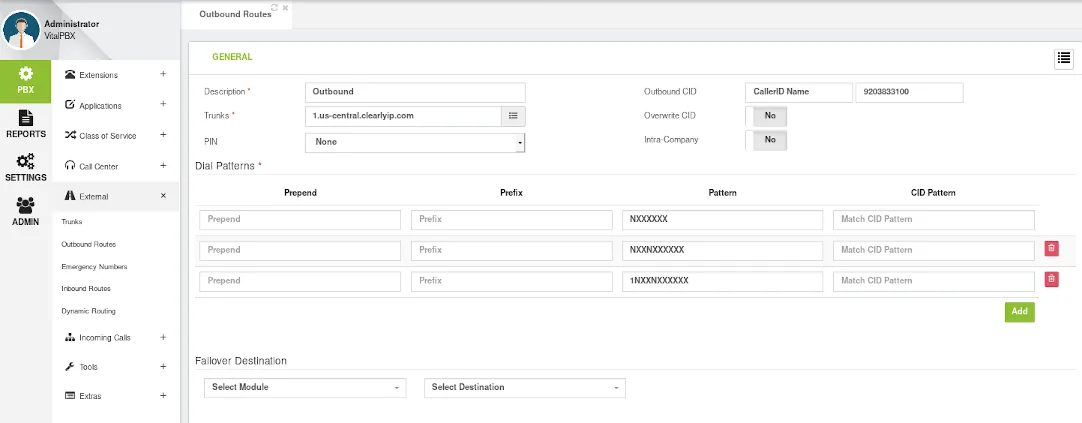Click Match CID Pattern field in NXXXXXX row
The height and width of the screenshot is (423, 1082).
[x=934, y=219]
